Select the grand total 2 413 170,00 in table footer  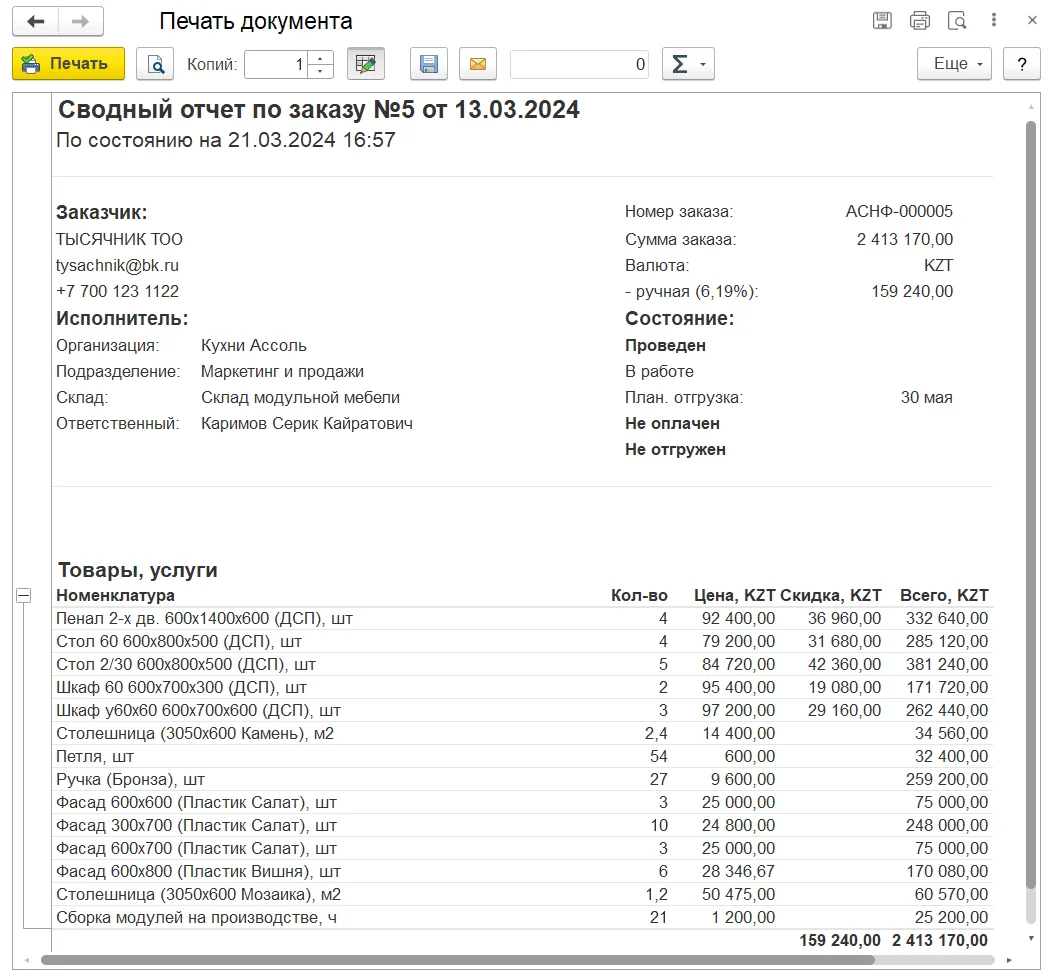coord(940,940)
